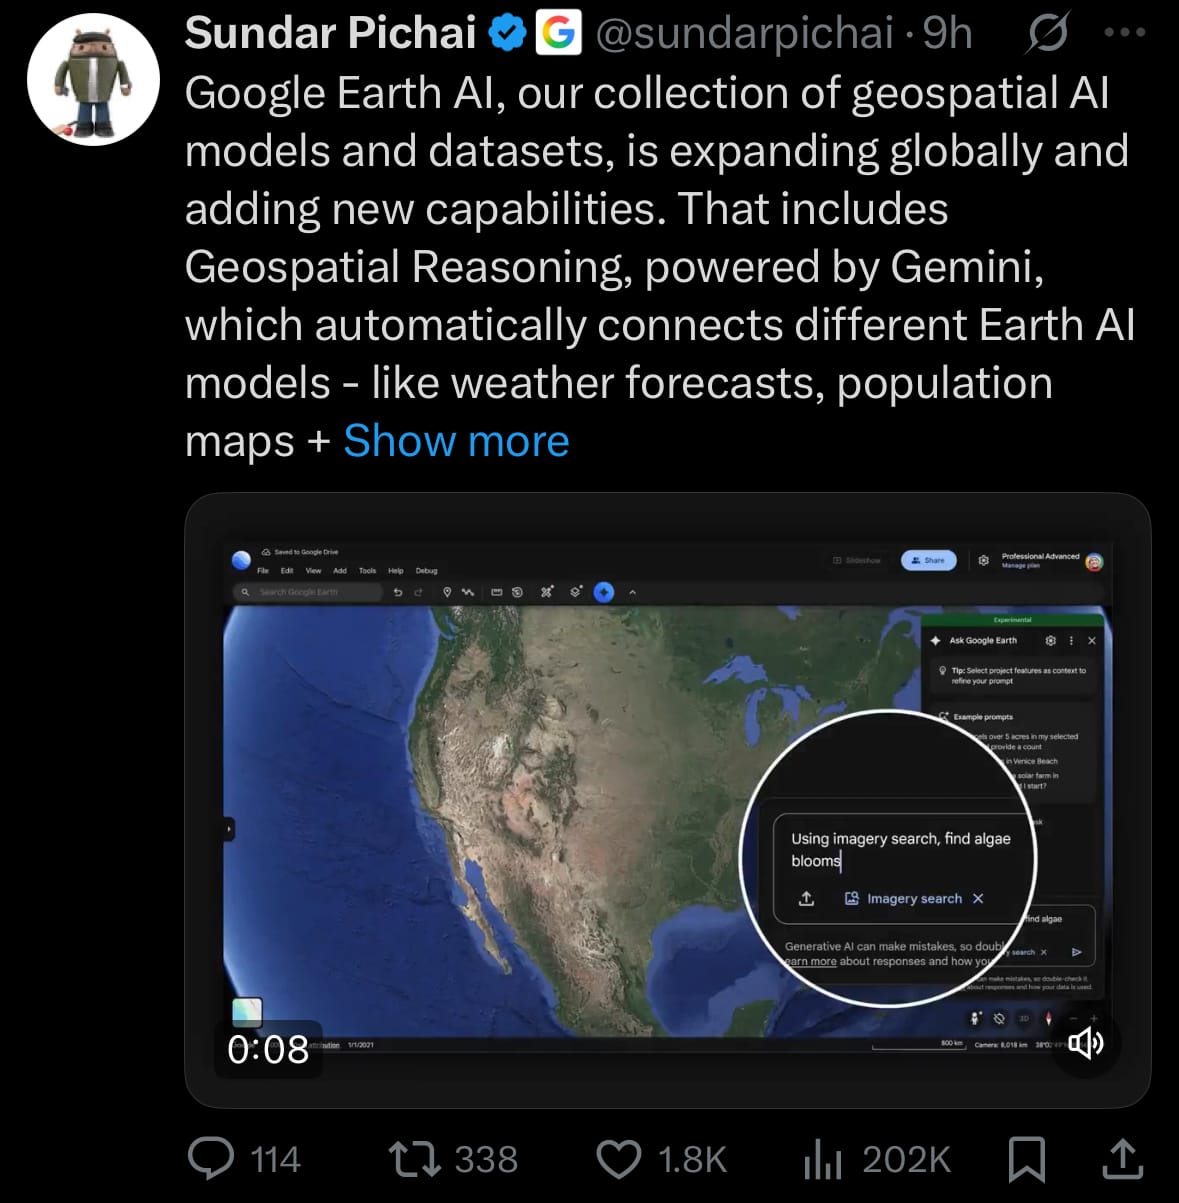Like the tweet with heart icon

(618, 1158)
